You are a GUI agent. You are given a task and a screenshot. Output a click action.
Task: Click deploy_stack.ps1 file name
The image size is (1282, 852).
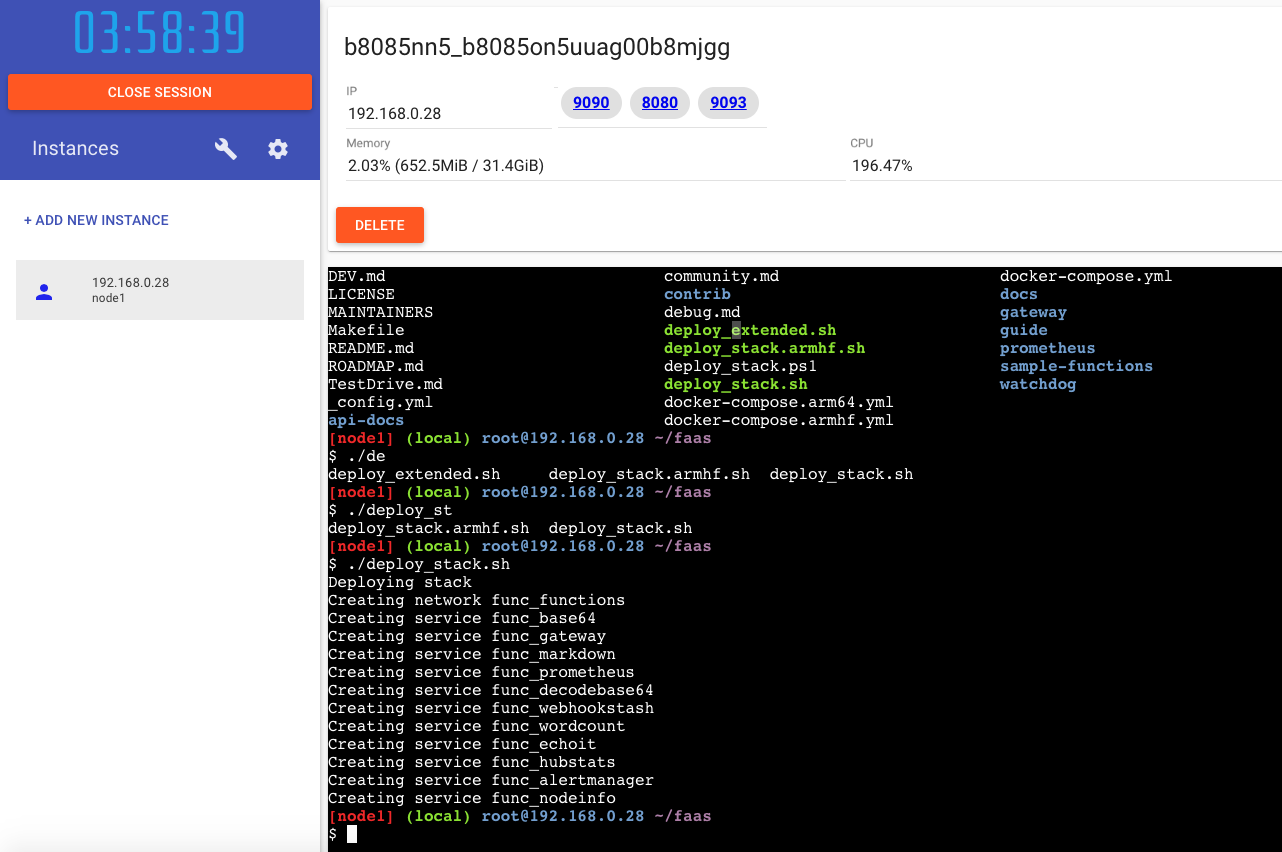(x=740, y=366)
